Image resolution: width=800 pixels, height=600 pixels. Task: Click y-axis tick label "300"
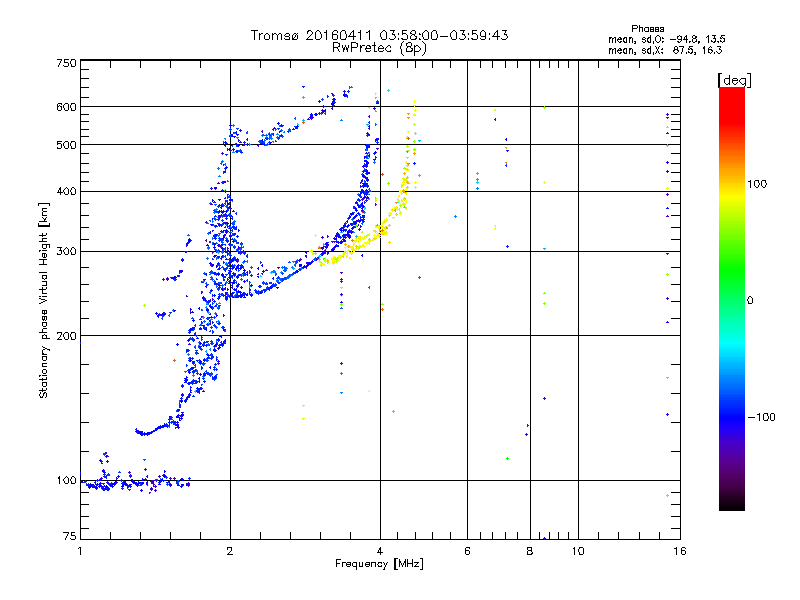pos(66,252)
